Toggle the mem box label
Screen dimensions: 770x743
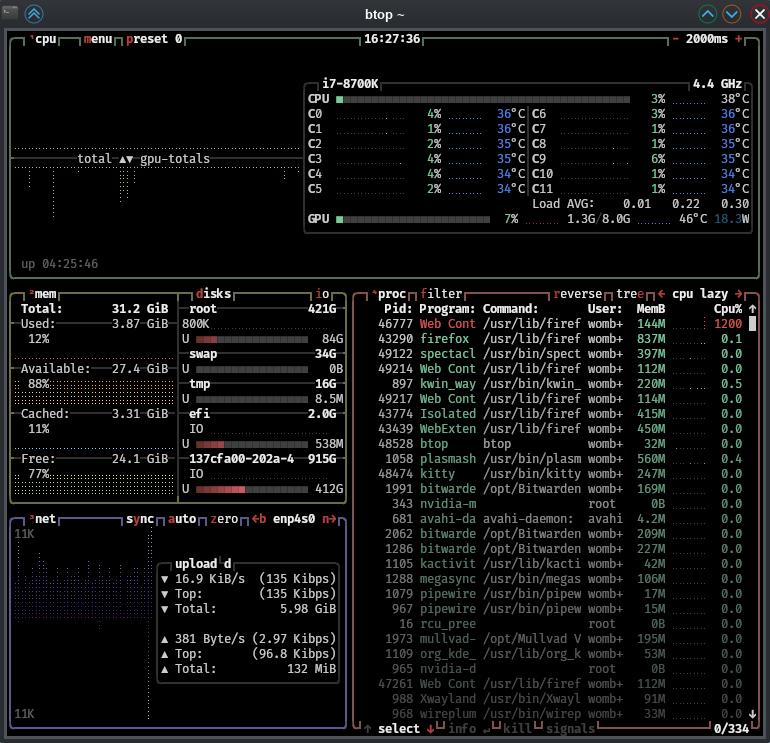(x=45, y=294)
